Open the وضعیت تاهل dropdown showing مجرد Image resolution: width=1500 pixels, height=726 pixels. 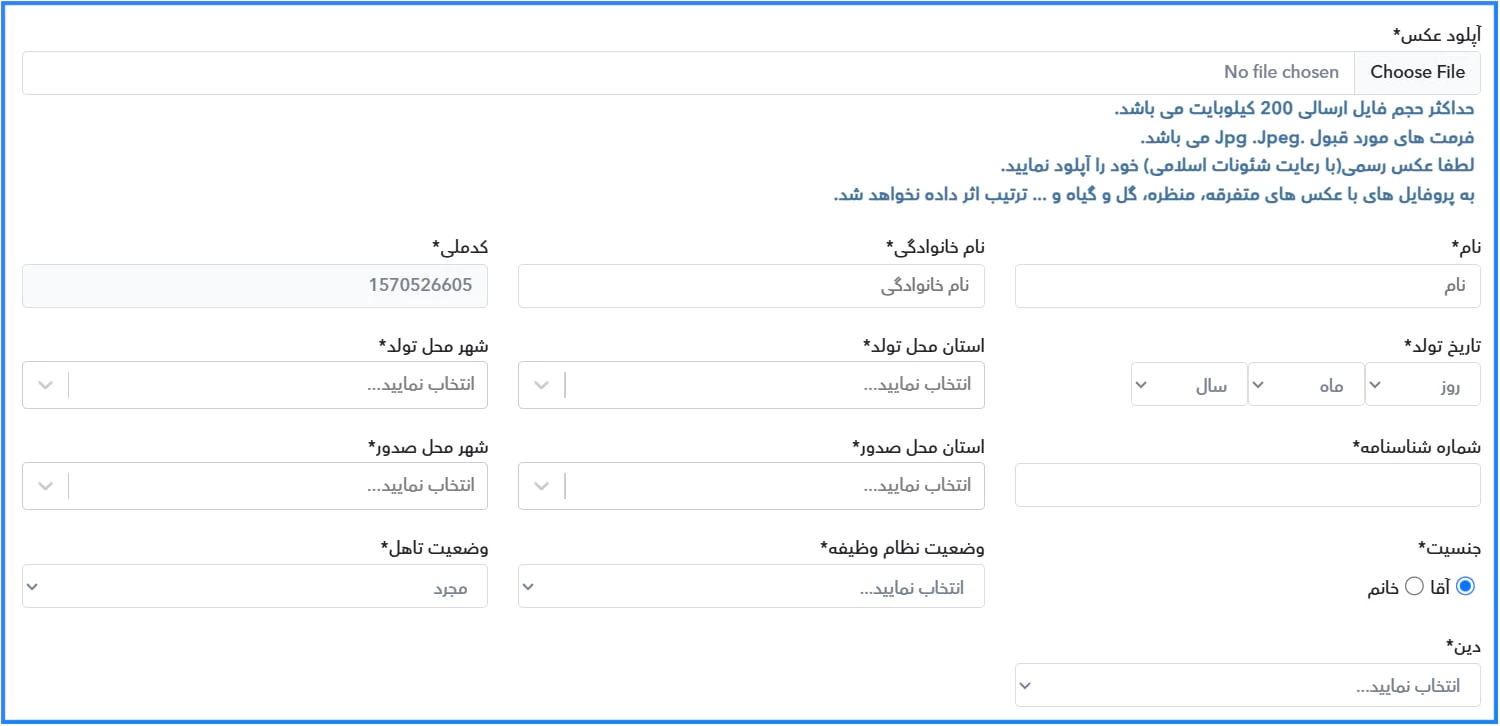coord(255,587)
